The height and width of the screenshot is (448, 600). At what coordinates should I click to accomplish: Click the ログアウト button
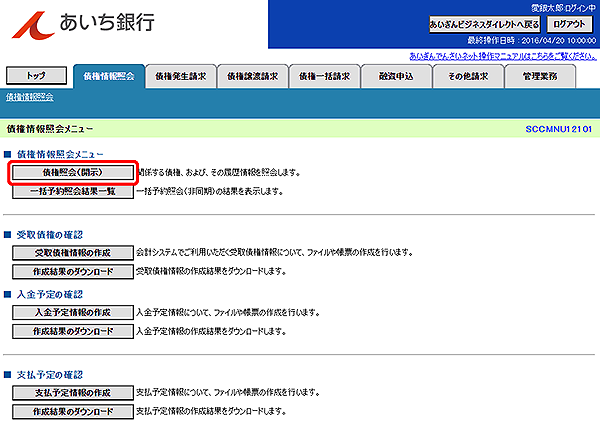click(x=569, y=24)
